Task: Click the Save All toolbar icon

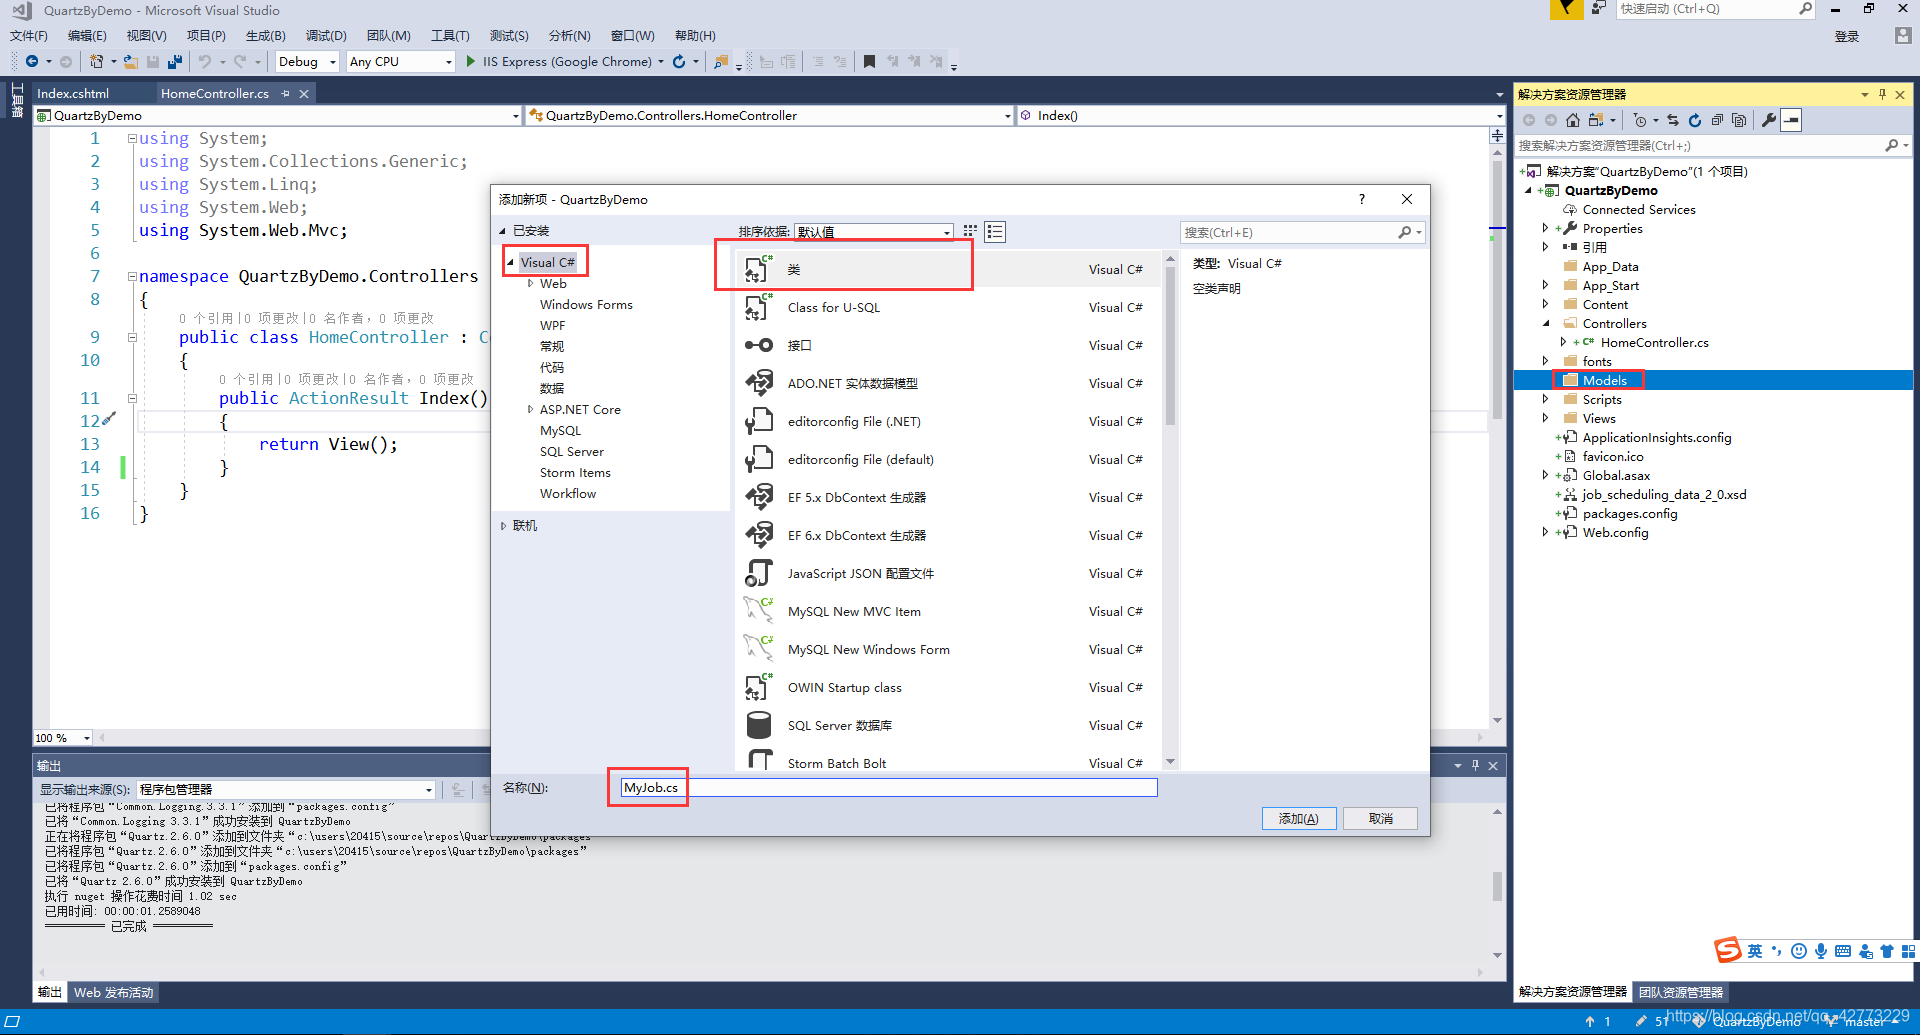Action: click(x=175, y=62)
